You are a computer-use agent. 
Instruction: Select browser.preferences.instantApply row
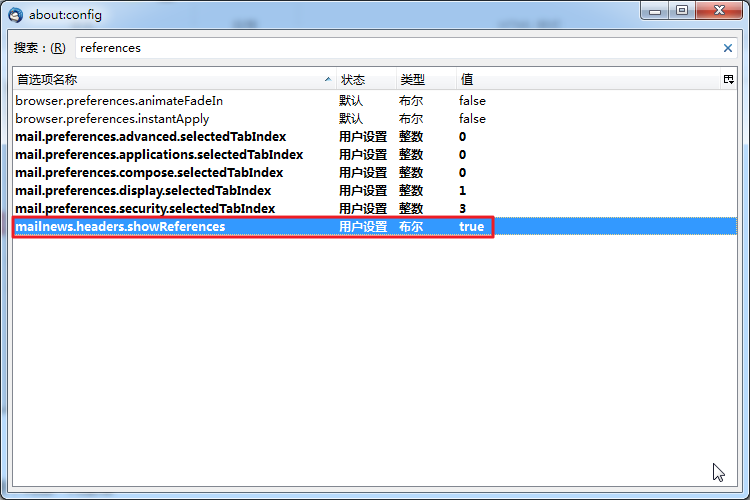(x=375, y=119)
